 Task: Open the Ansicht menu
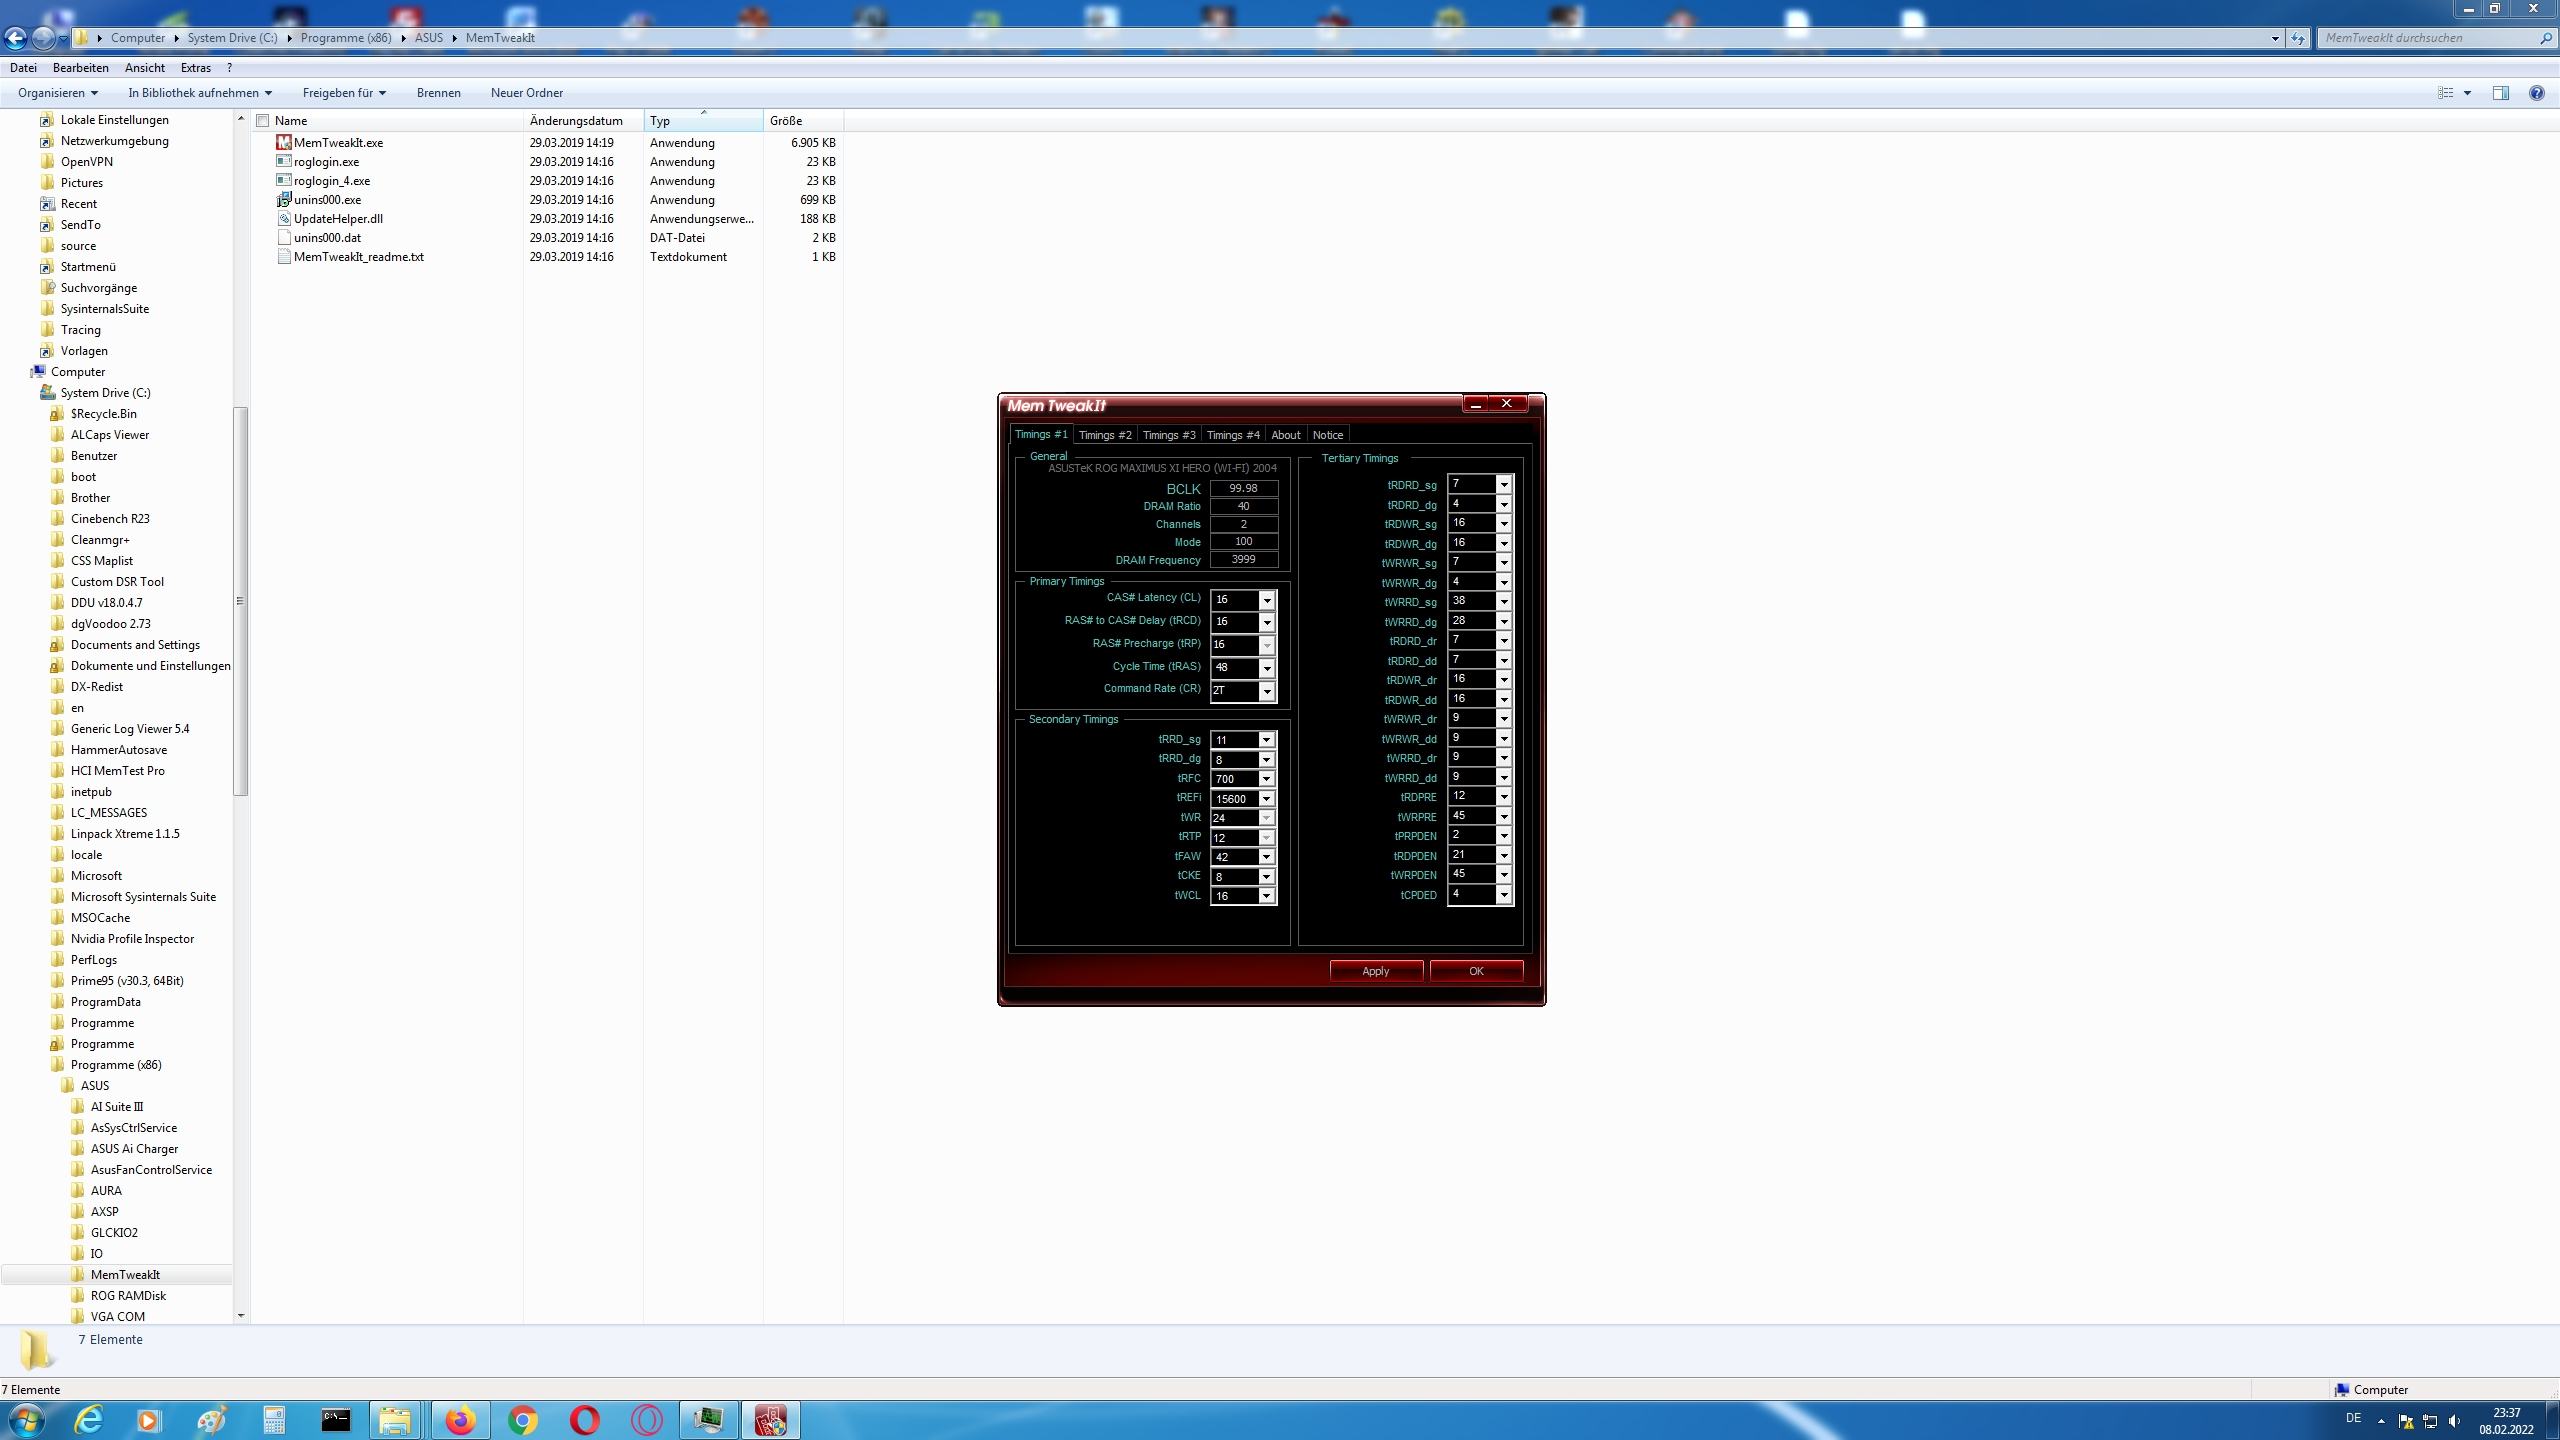point(145,68)
